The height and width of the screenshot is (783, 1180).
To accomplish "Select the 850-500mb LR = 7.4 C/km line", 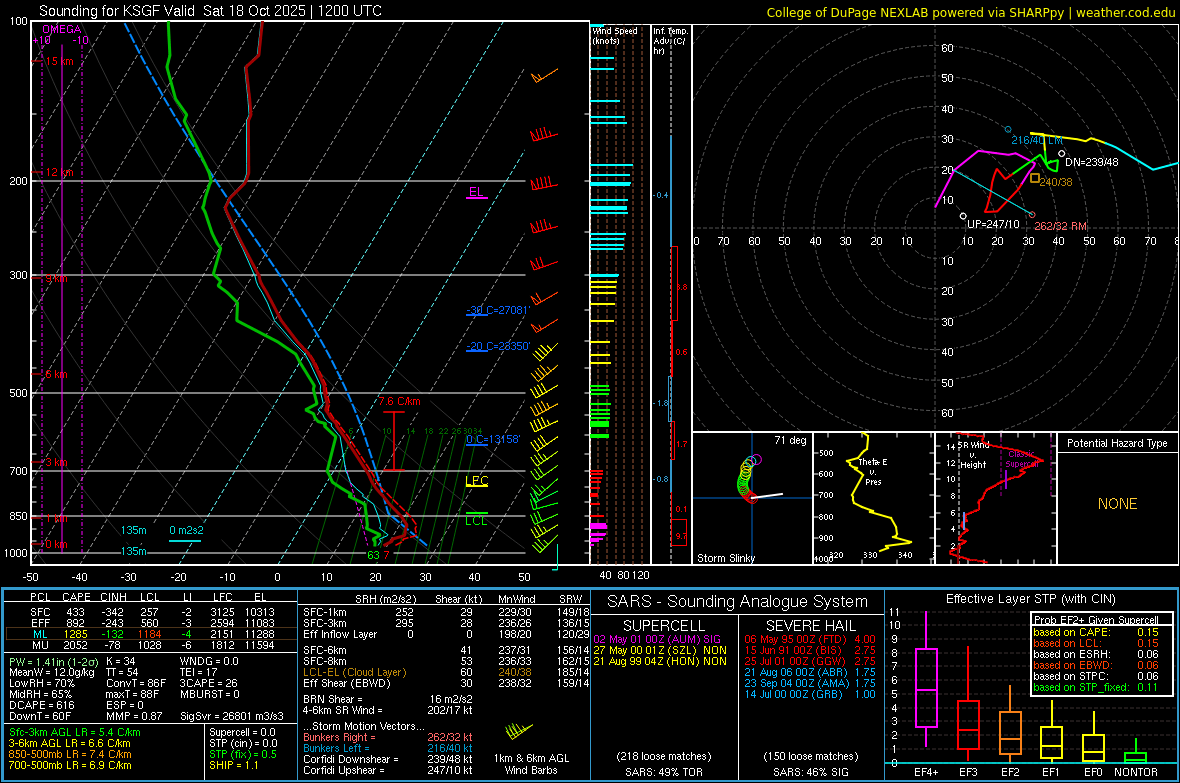I will pyautogui.click(x=70, y=754).
